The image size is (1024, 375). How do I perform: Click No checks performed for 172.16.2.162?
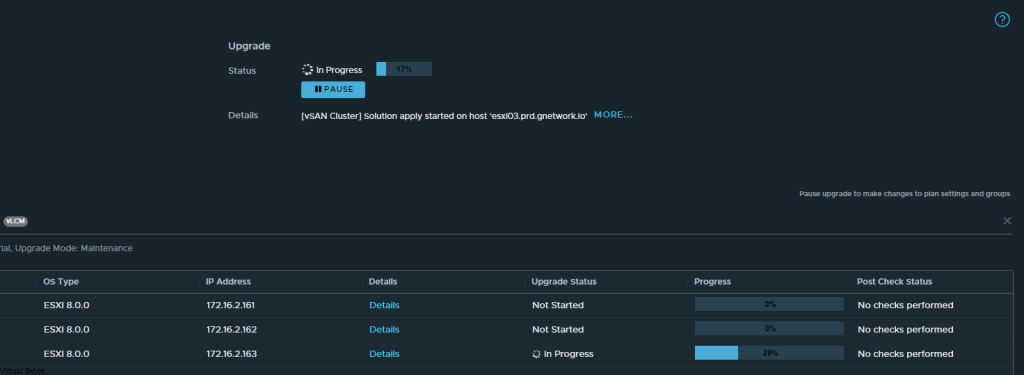[905, 329]
